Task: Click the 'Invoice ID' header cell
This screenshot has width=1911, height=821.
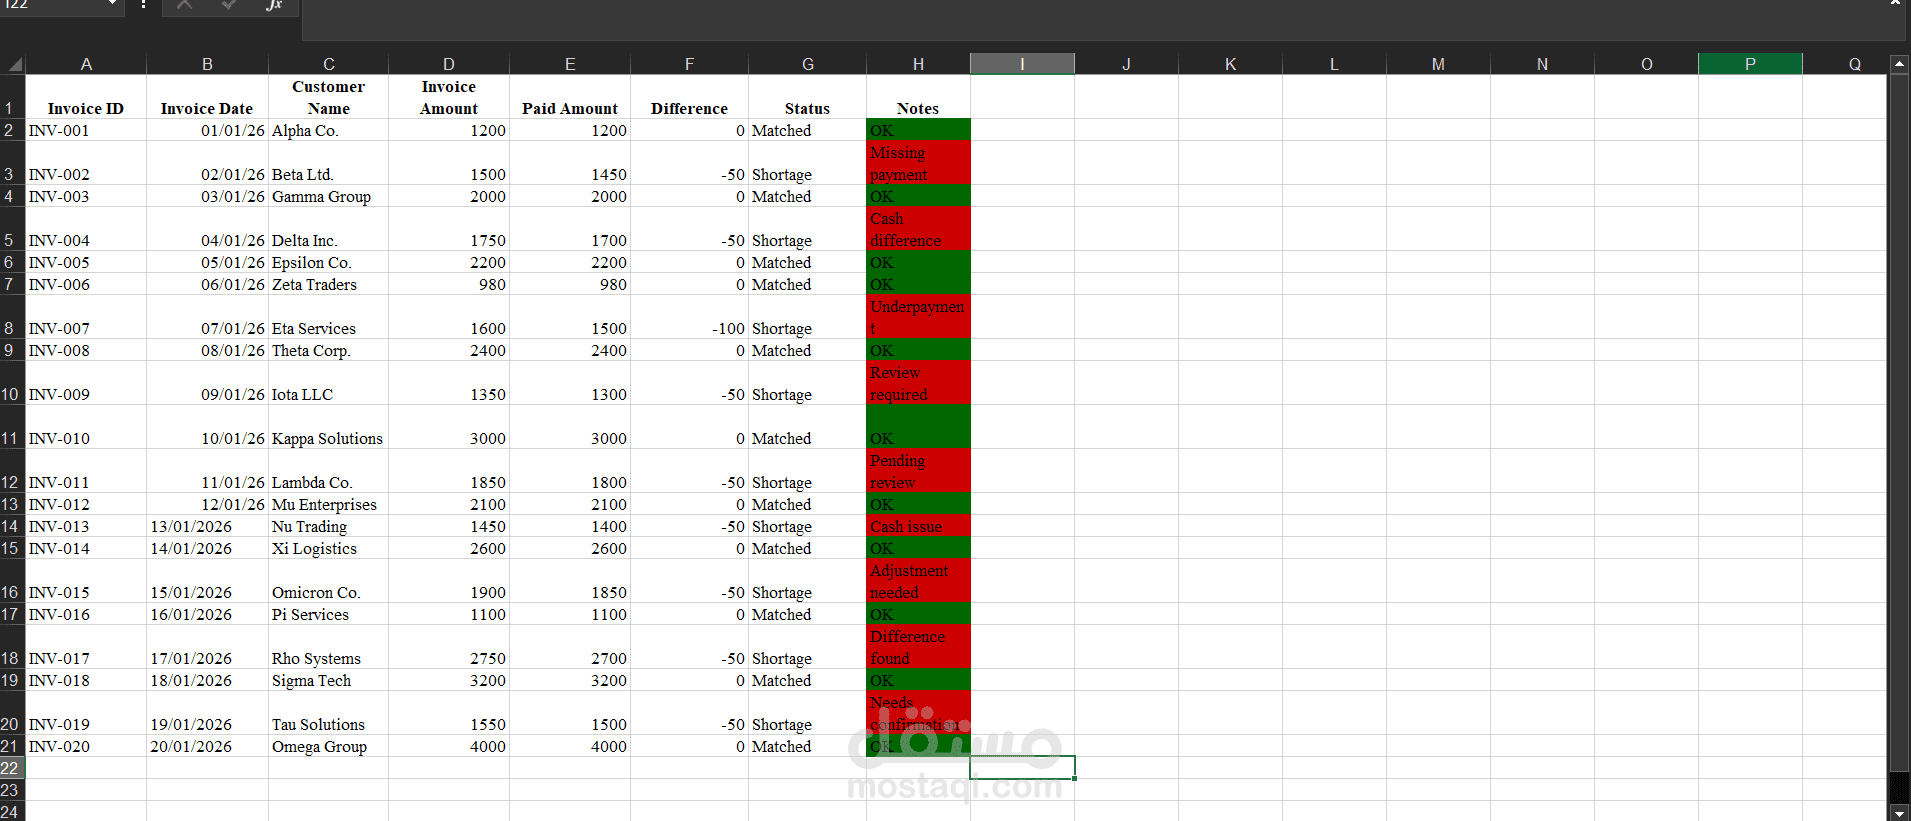Action: tap(86, 97)
